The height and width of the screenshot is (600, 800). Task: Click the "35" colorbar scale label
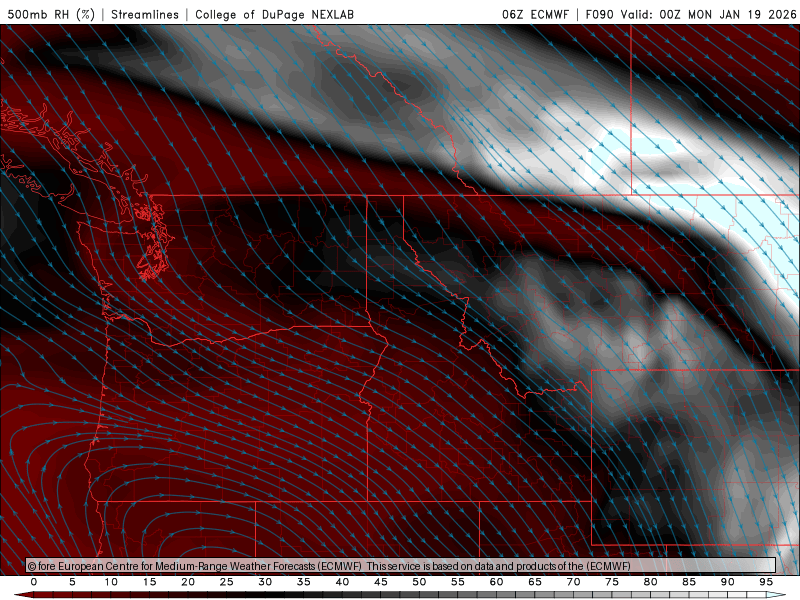304,582
